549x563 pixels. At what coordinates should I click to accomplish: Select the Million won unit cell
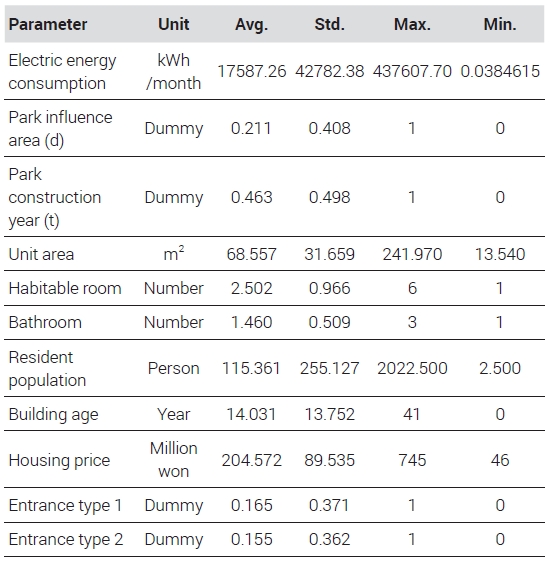174,460
